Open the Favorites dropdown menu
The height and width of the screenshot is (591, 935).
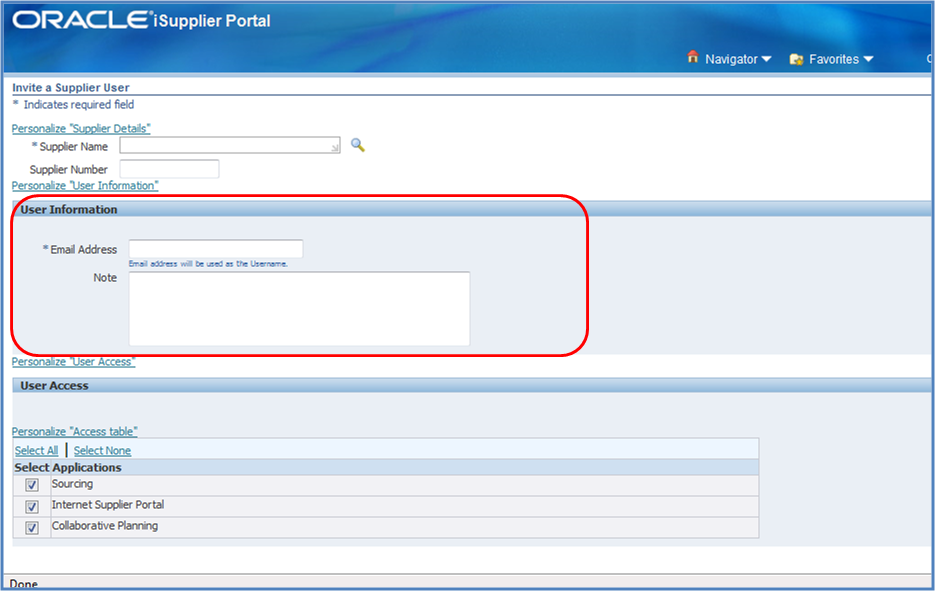pos(841,59)
